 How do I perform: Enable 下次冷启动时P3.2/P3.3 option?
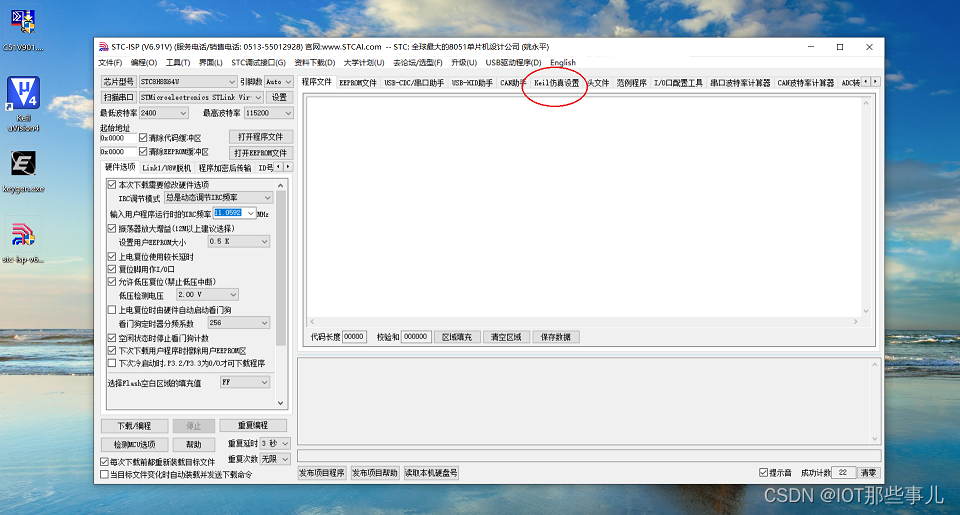pyautogui.click(x=112, y=363)
